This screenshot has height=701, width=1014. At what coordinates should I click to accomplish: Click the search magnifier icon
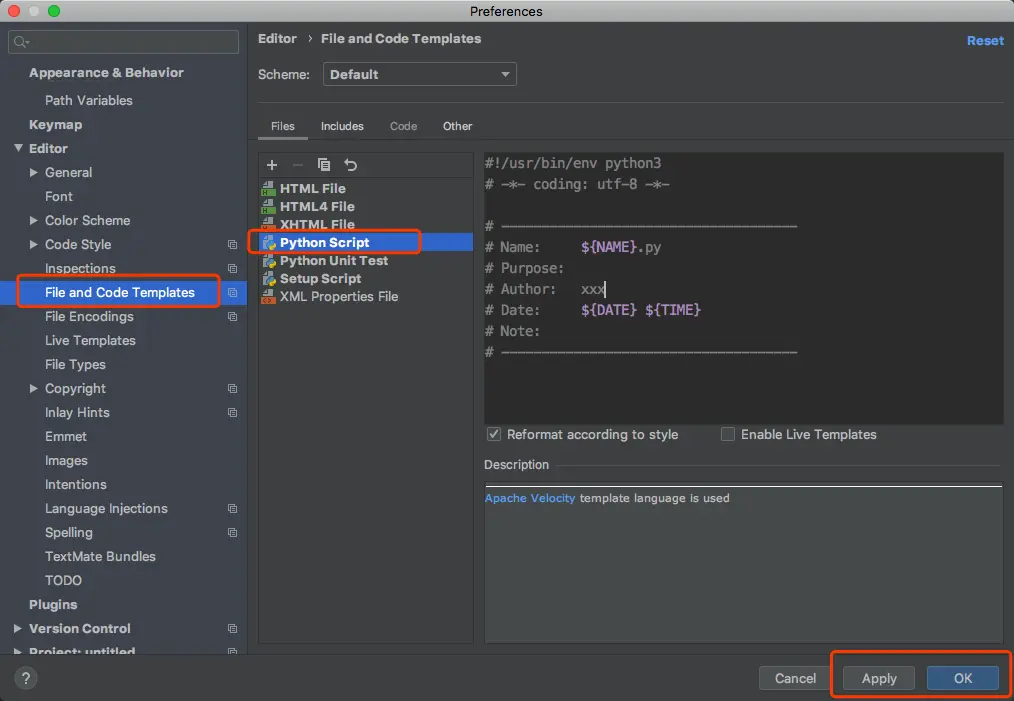[x=21, y=42]
